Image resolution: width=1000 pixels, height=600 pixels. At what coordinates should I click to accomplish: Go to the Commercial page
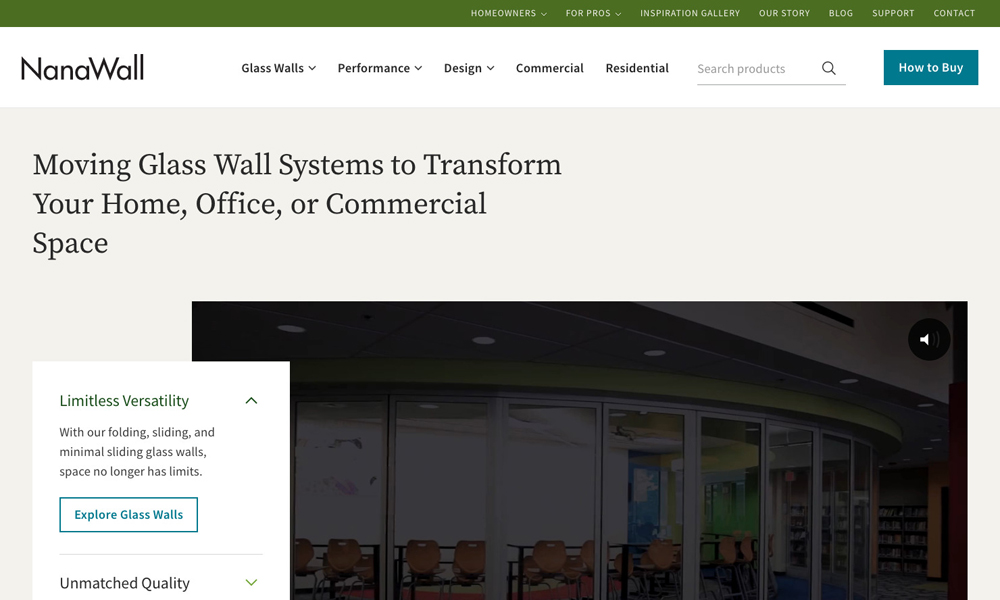[549, 68]
